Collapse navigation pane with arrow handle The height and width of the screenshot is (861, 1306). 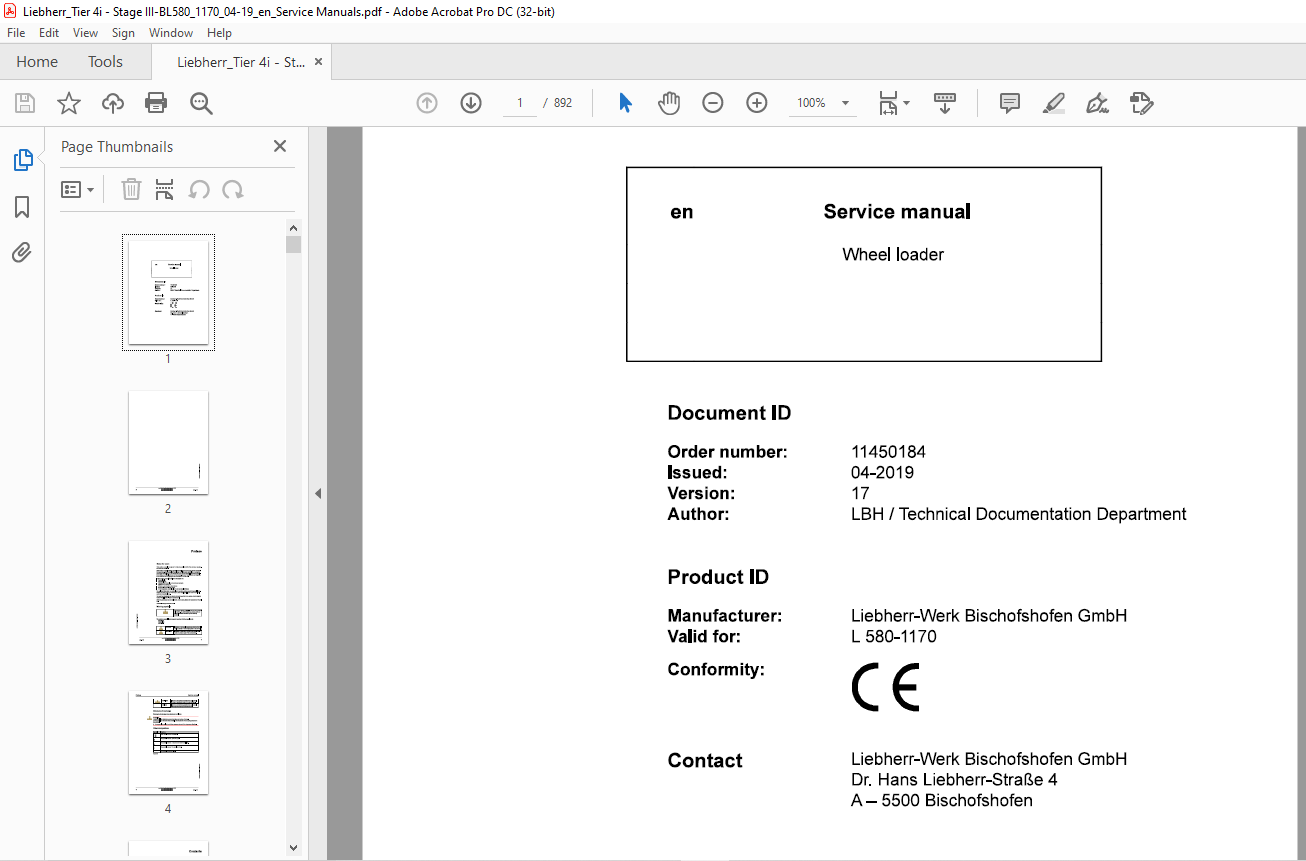click(x=318, y=493)
